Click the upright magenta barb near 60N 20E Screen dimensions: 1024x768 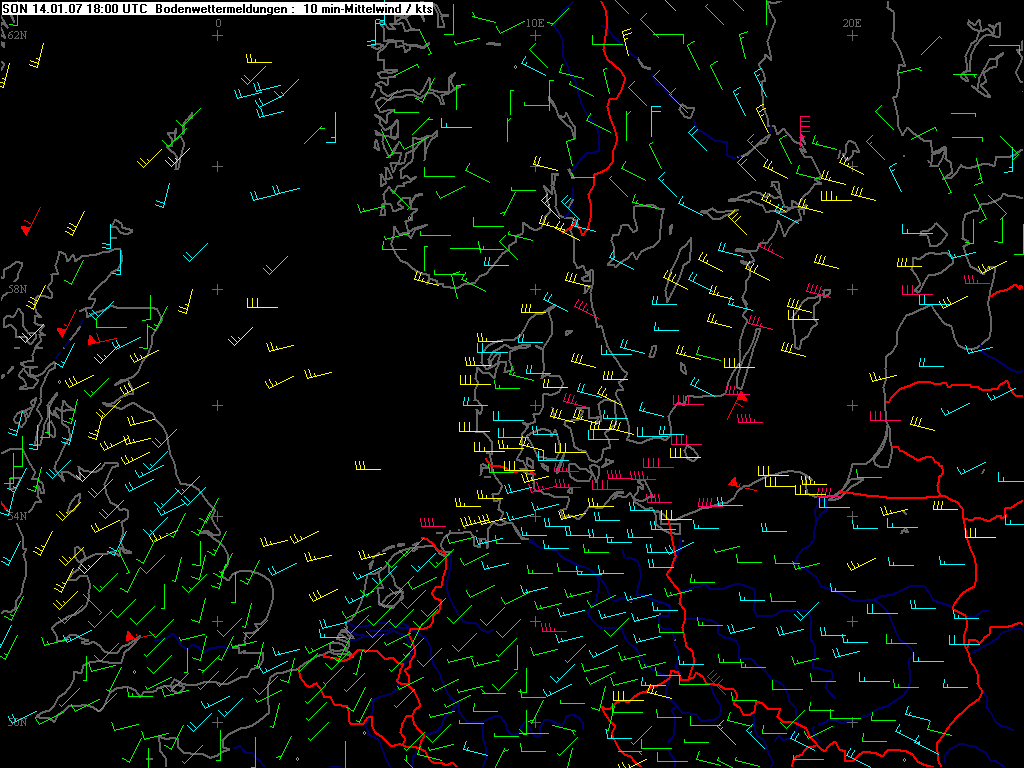[x=803, y=128]
